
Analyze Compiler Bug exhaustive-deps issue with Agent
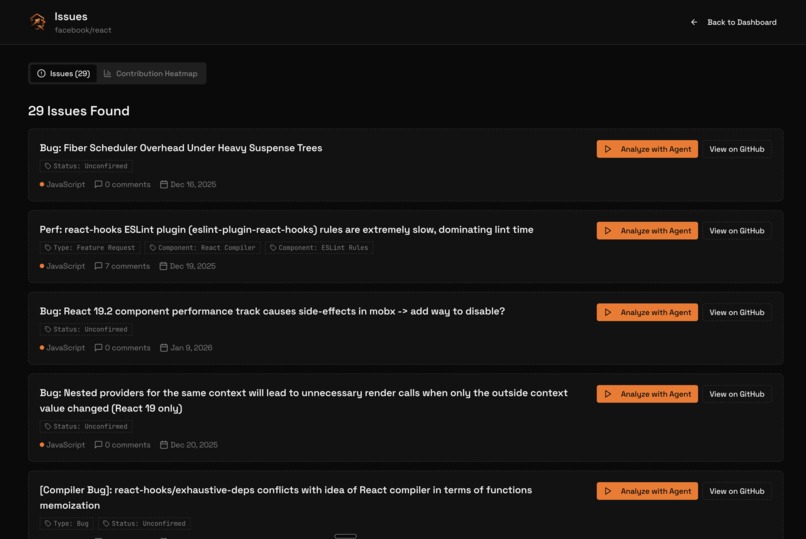tap(647, 491)
